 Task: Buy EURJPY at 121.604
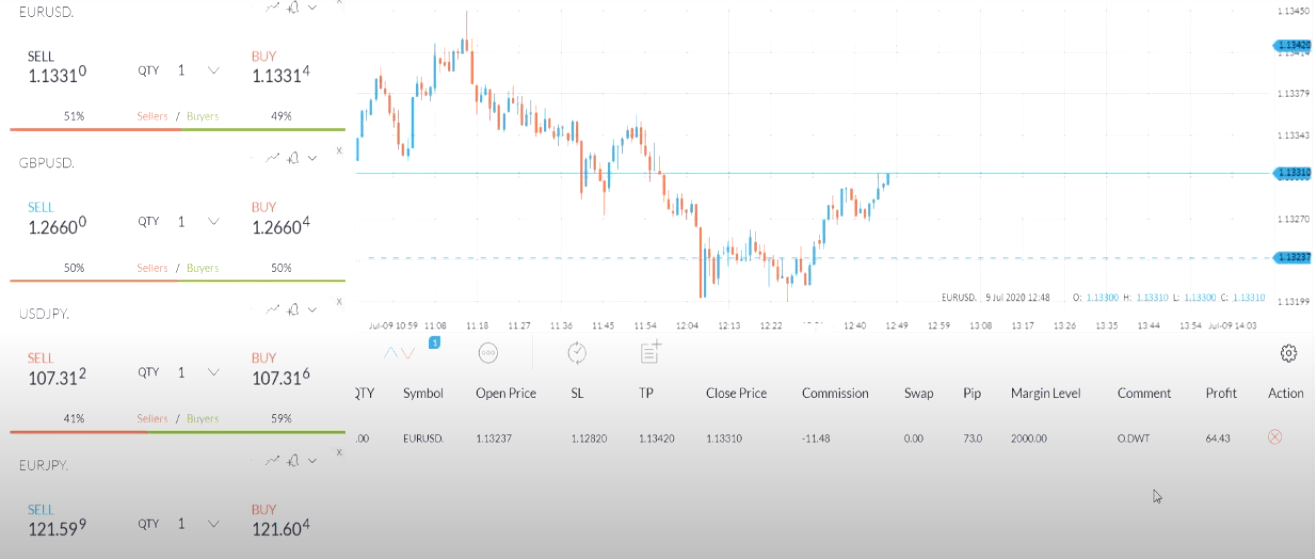(x=281, y=520)
